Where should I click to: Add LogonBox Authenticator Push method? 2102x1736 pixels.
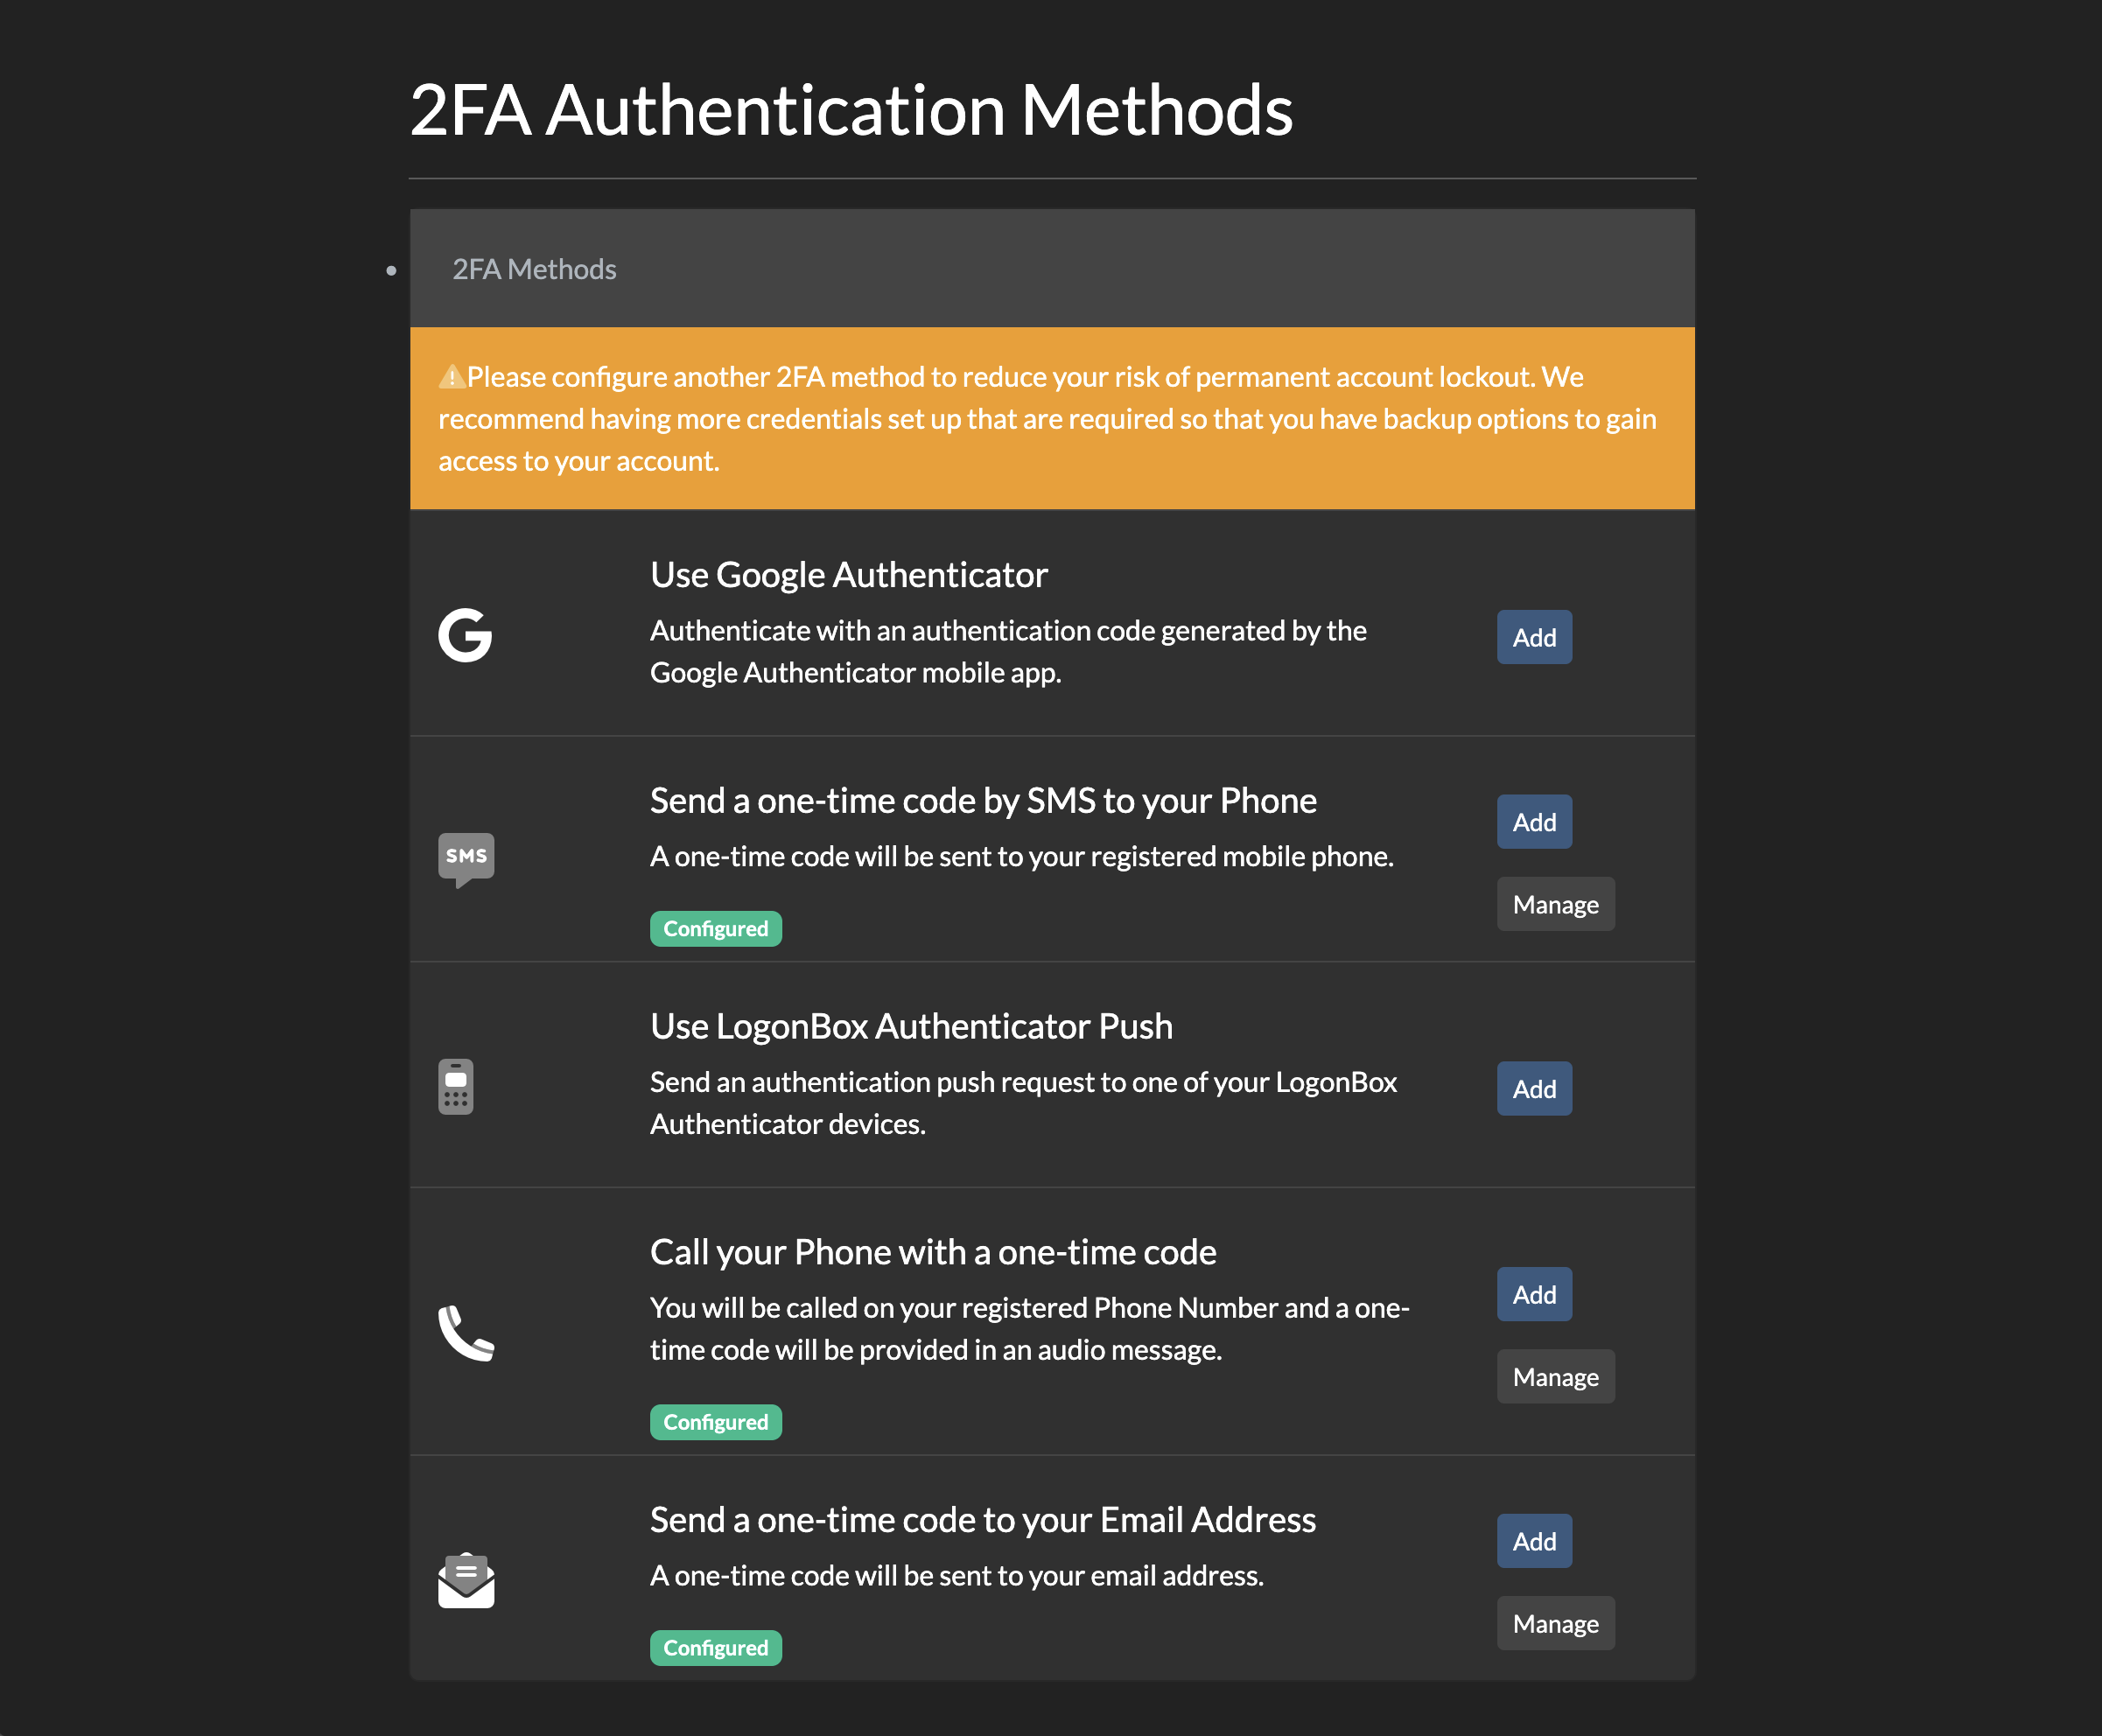[1533, 1089]
